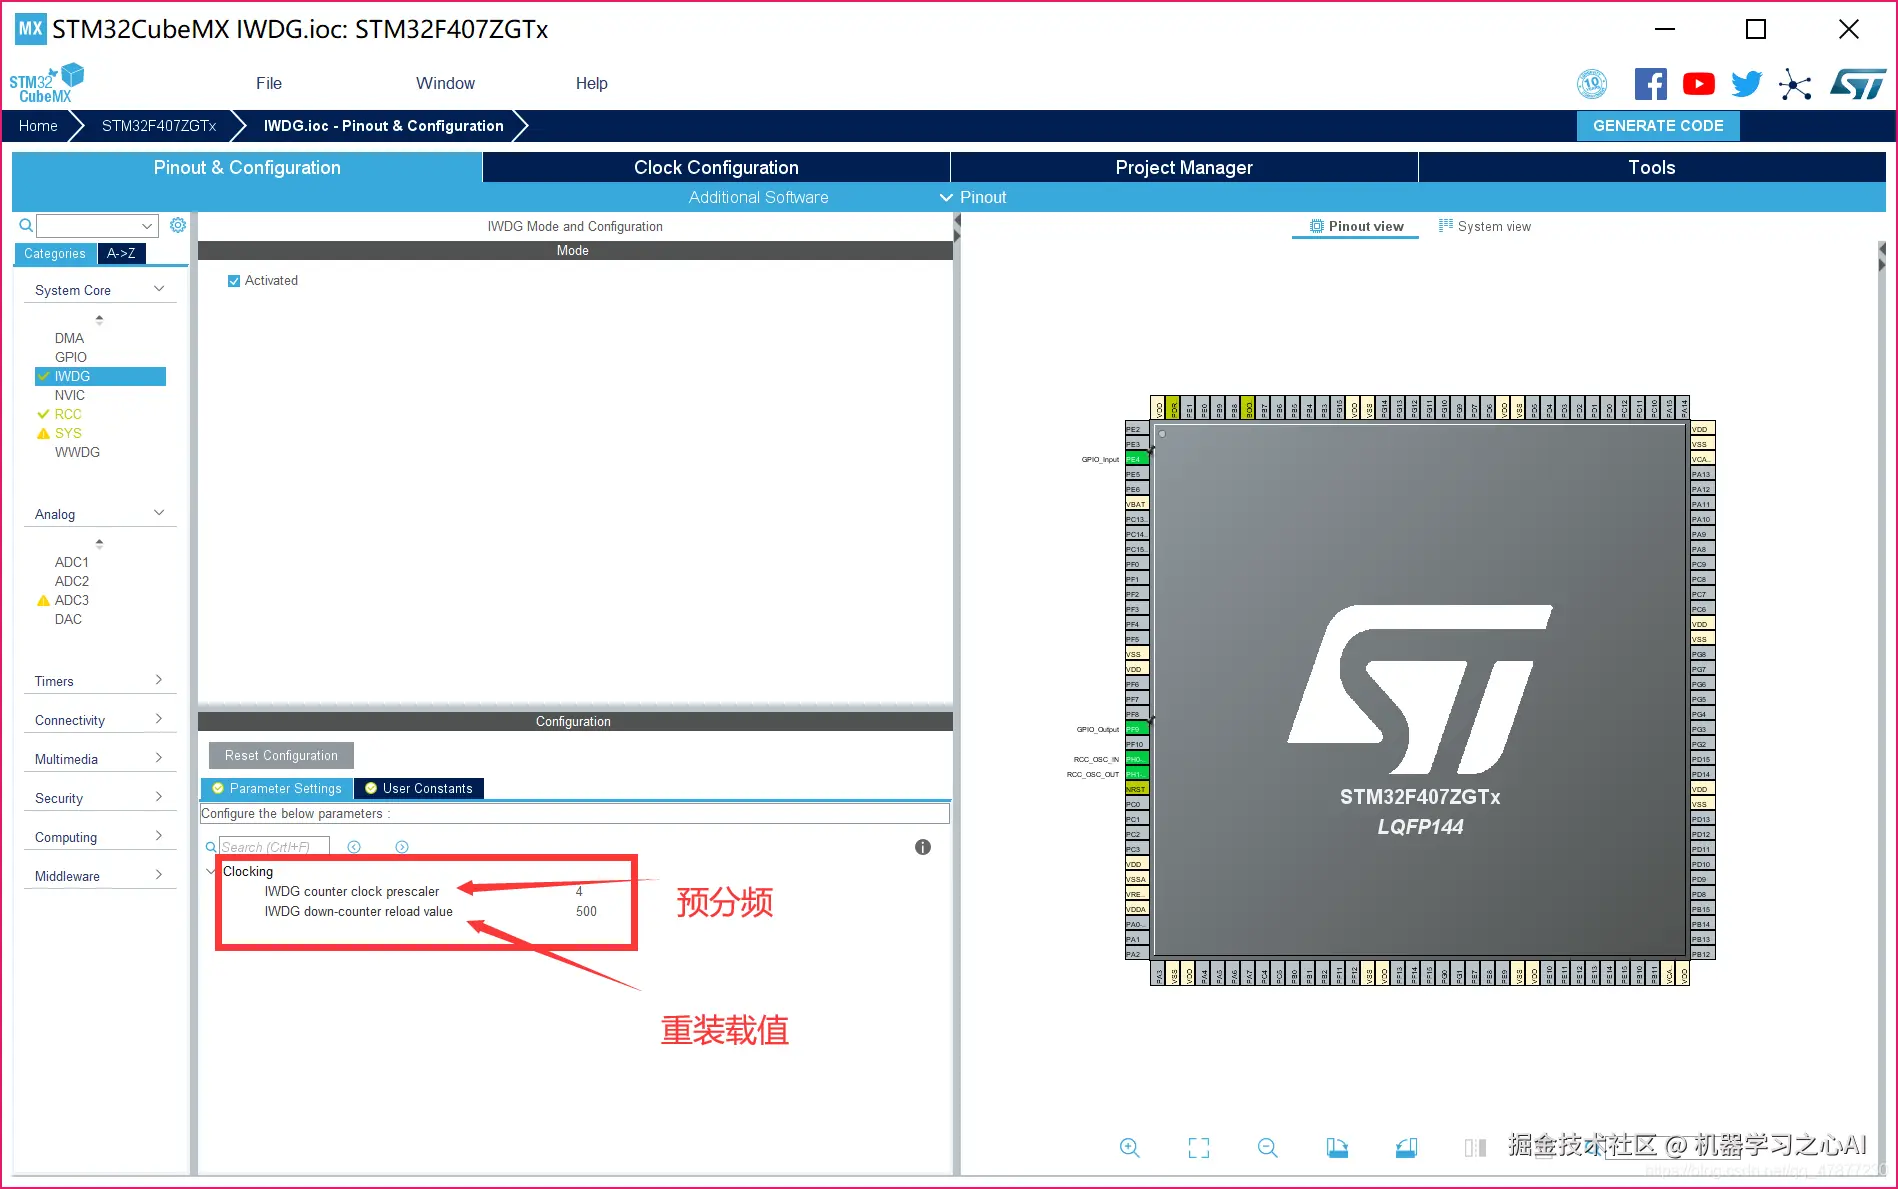Toggle the split view icon

[1475, 1148]
